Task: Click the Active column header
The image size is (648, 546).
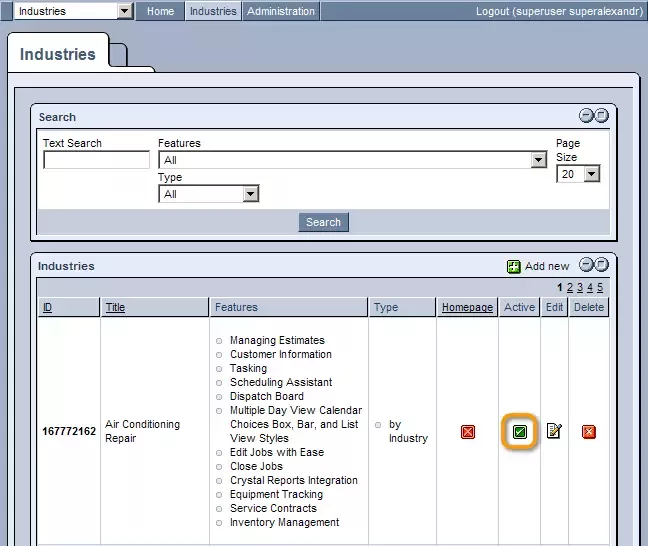Action: 519,307
